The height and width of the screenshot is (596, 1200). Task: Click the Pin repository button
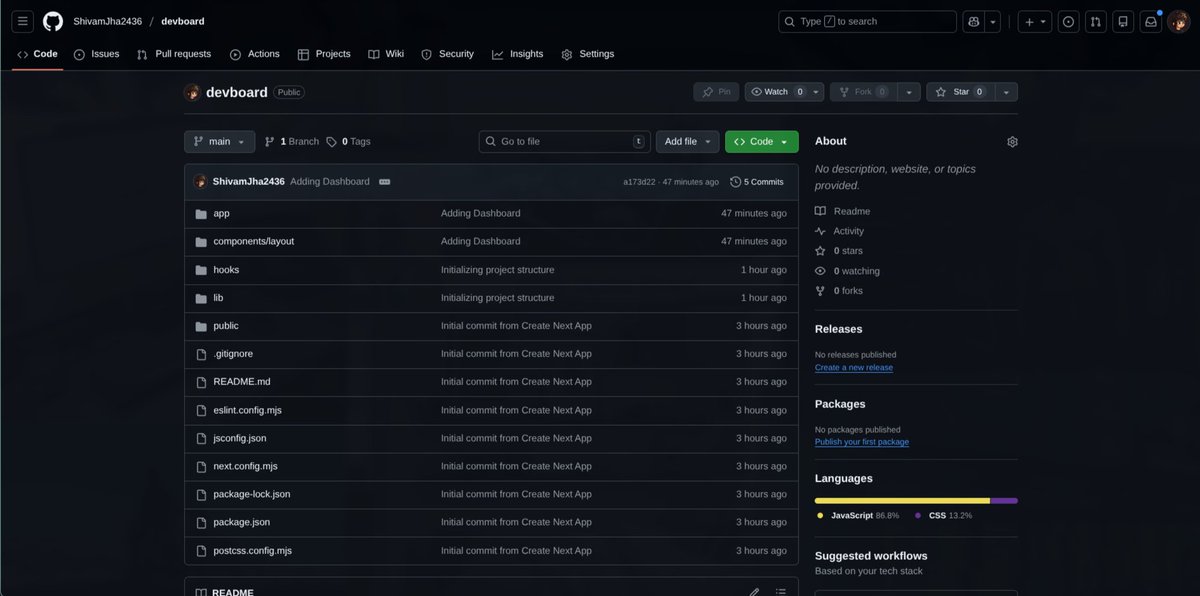[716, 92]
